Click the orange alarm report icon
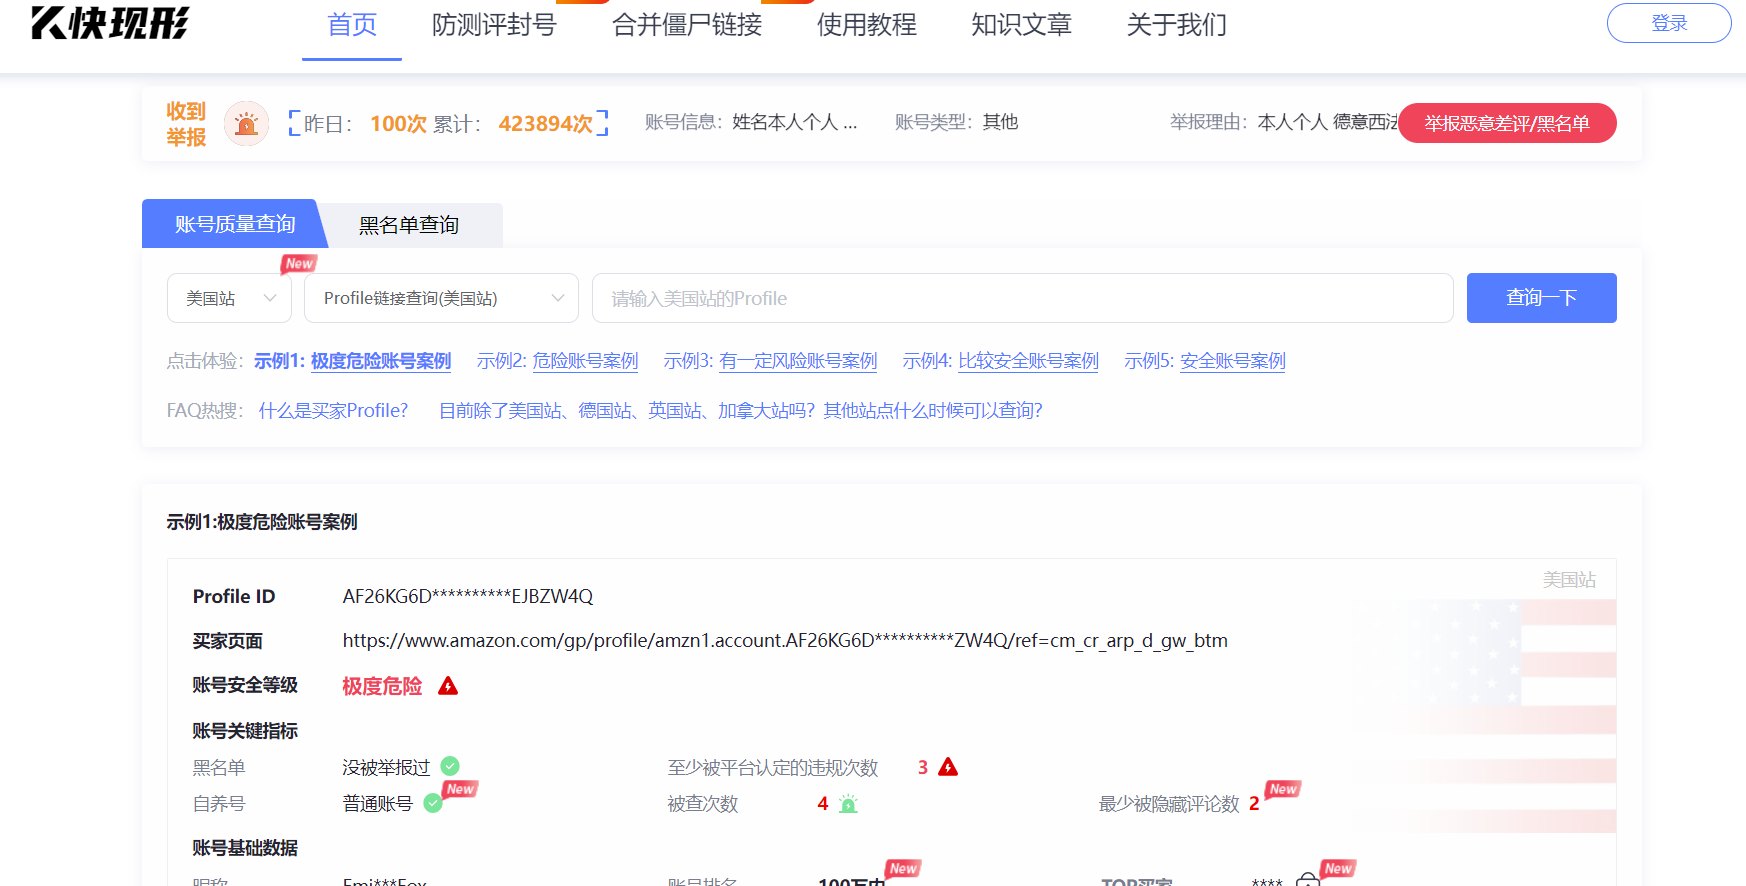The height and width of the screenshot is (886, 1746). coord(246,124)
